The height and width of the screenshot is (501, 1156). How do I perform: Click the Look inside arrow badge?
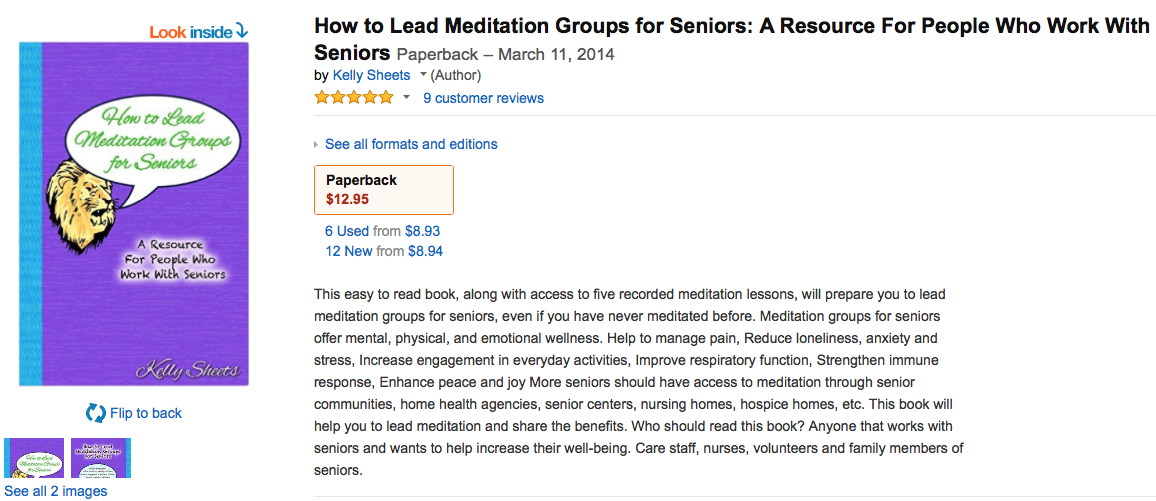pos(199,32)
